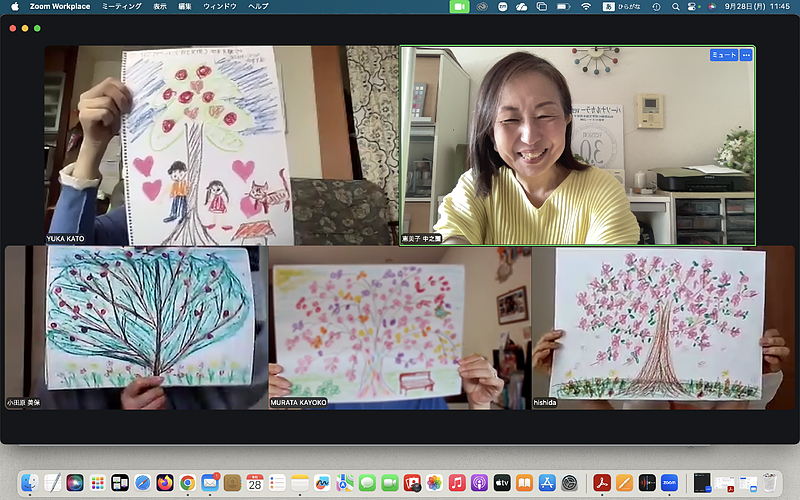Select the MURATA KAYOKO video tile
800x500 pixels.
400,328
